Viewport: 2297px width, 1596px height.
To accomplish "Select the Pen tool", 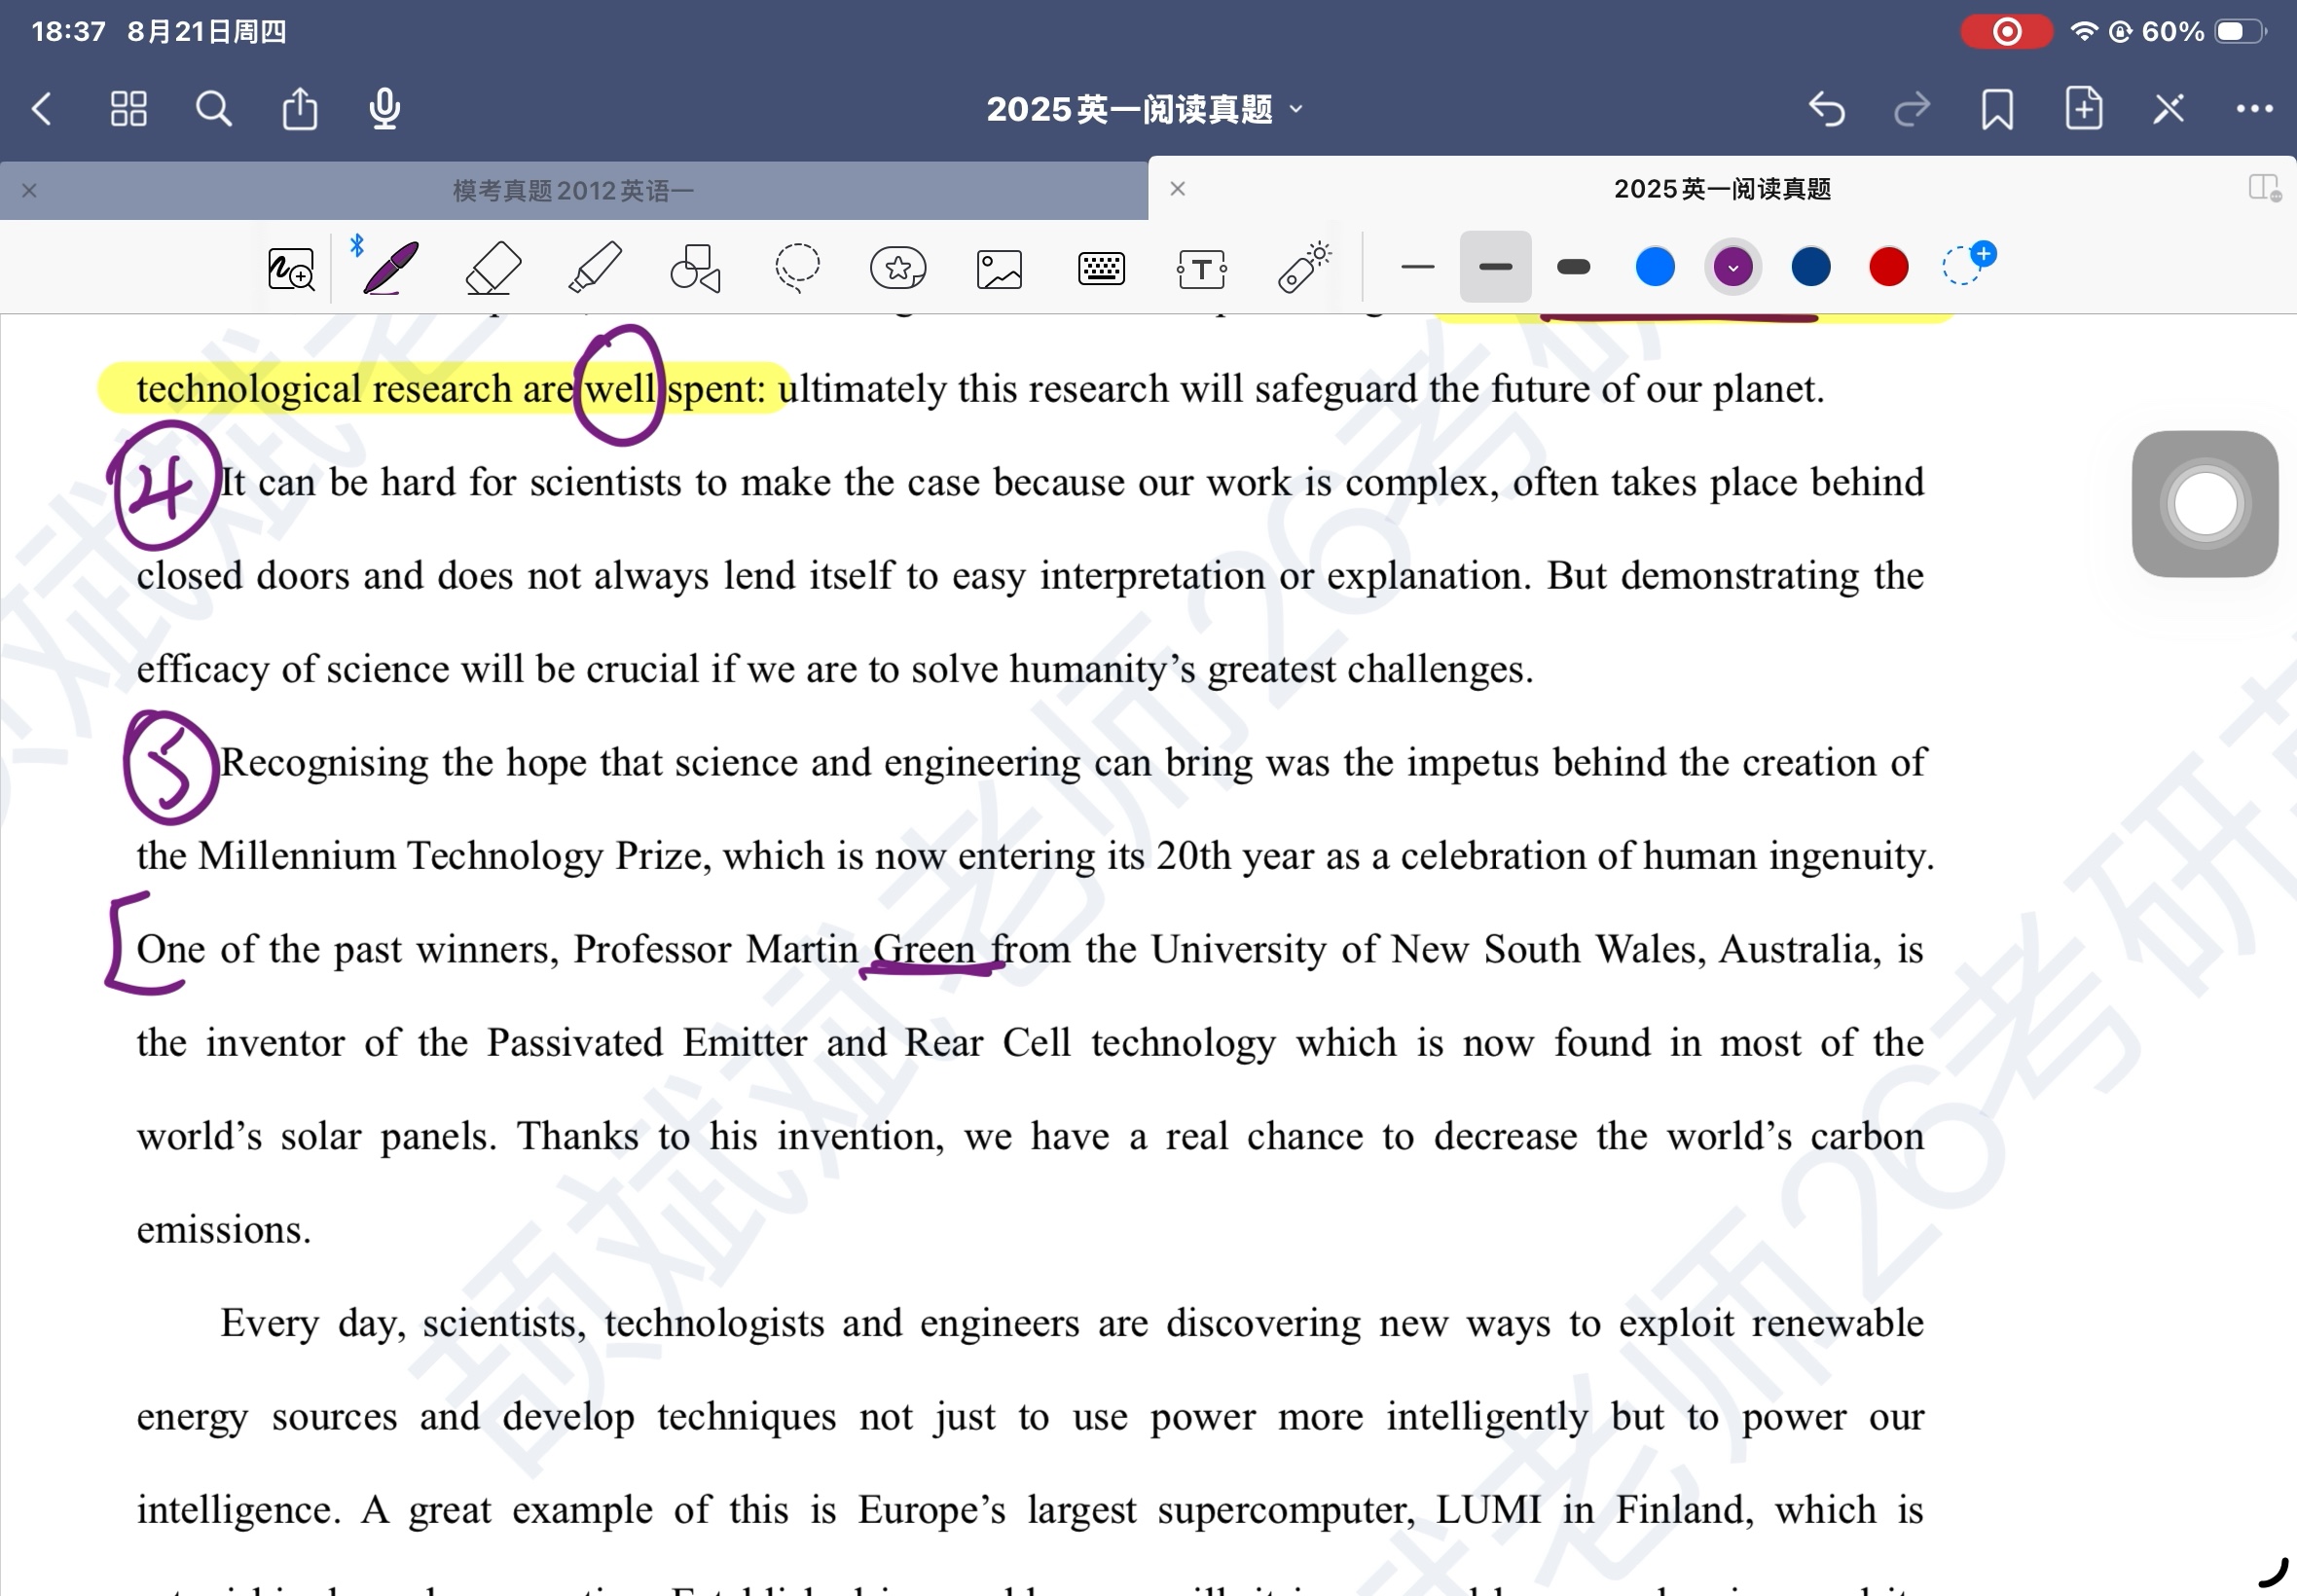I will pyautogui.click(x=391, y=268).
